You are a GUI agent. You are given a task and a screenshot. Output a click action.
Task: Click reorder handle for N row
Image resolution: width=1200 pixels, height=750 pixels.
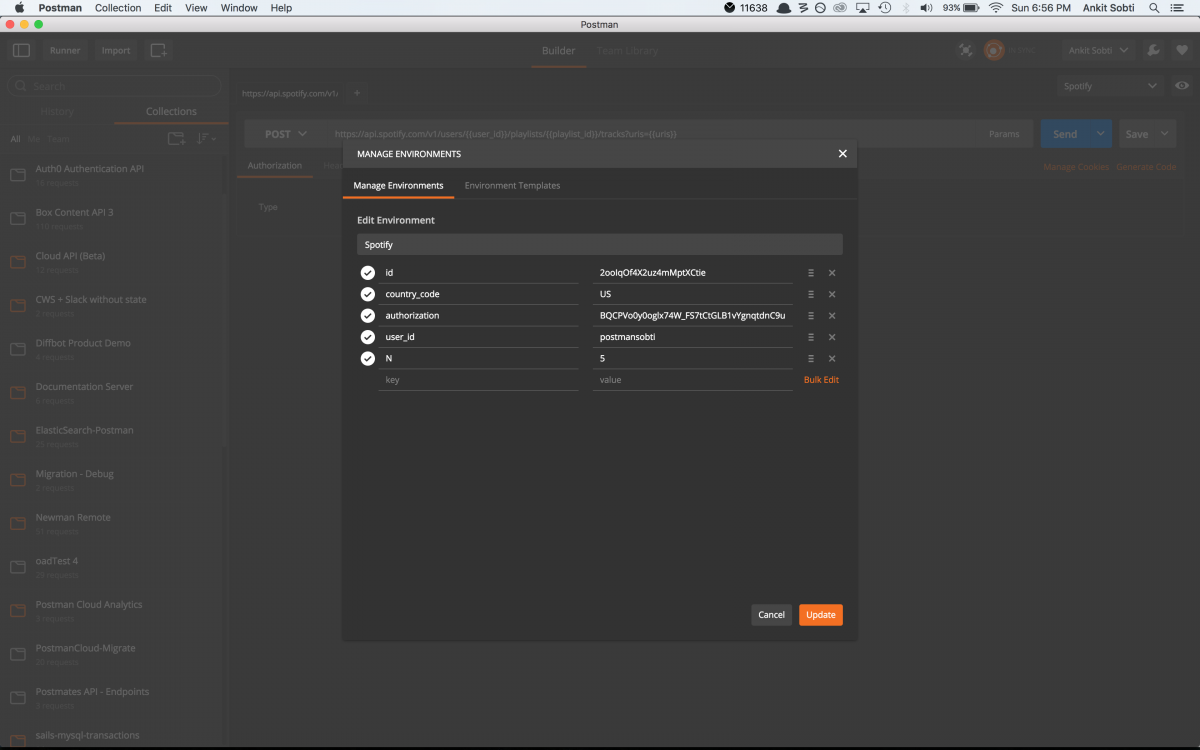(x=811, y=359)
